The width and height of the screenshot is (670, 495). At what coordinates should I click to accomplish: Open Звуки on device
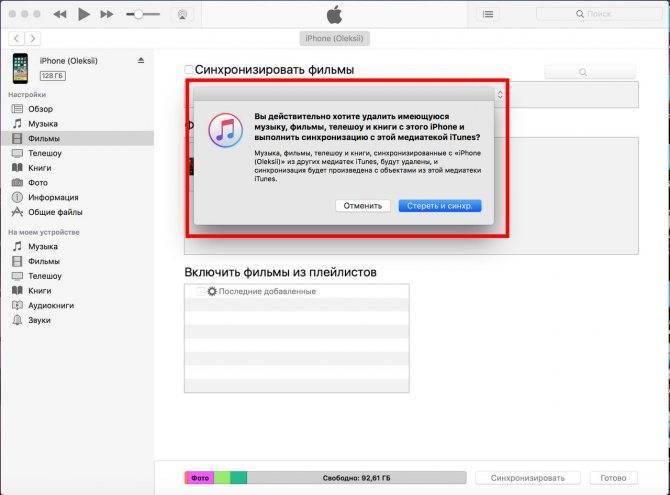(x=39, y=320)
